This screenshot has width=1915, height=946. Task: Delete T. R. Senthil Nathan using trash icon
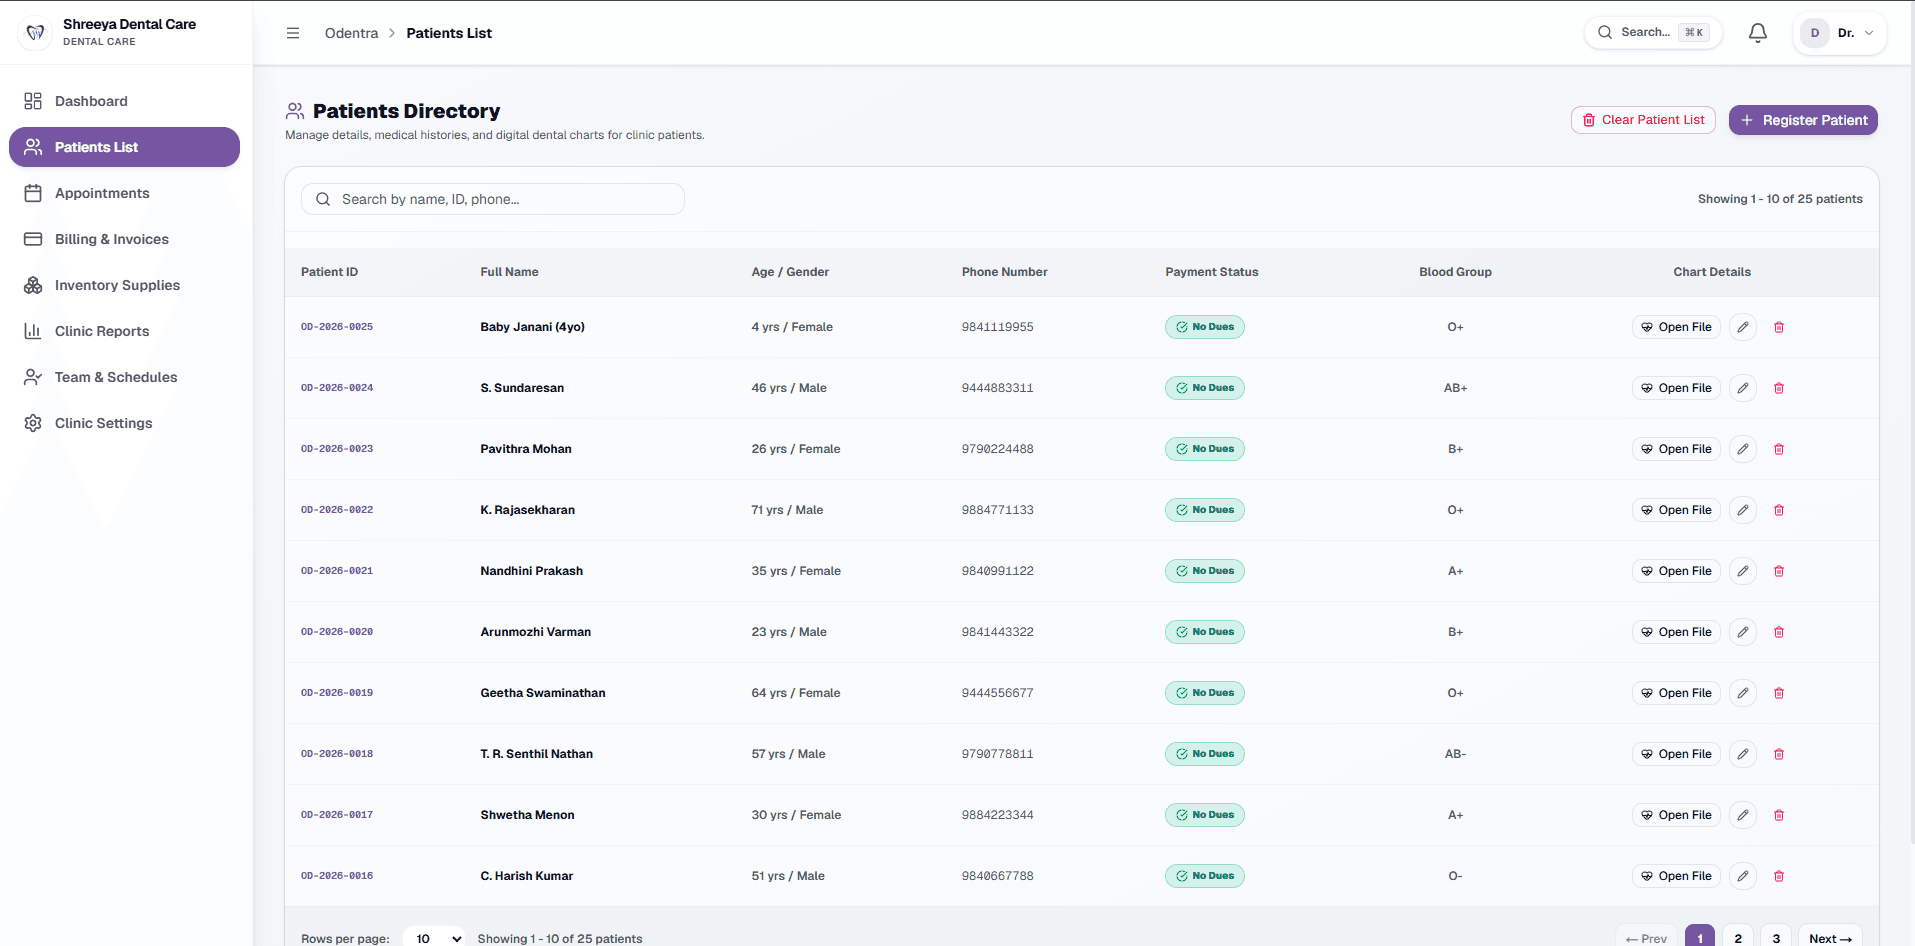[1779, 754]
